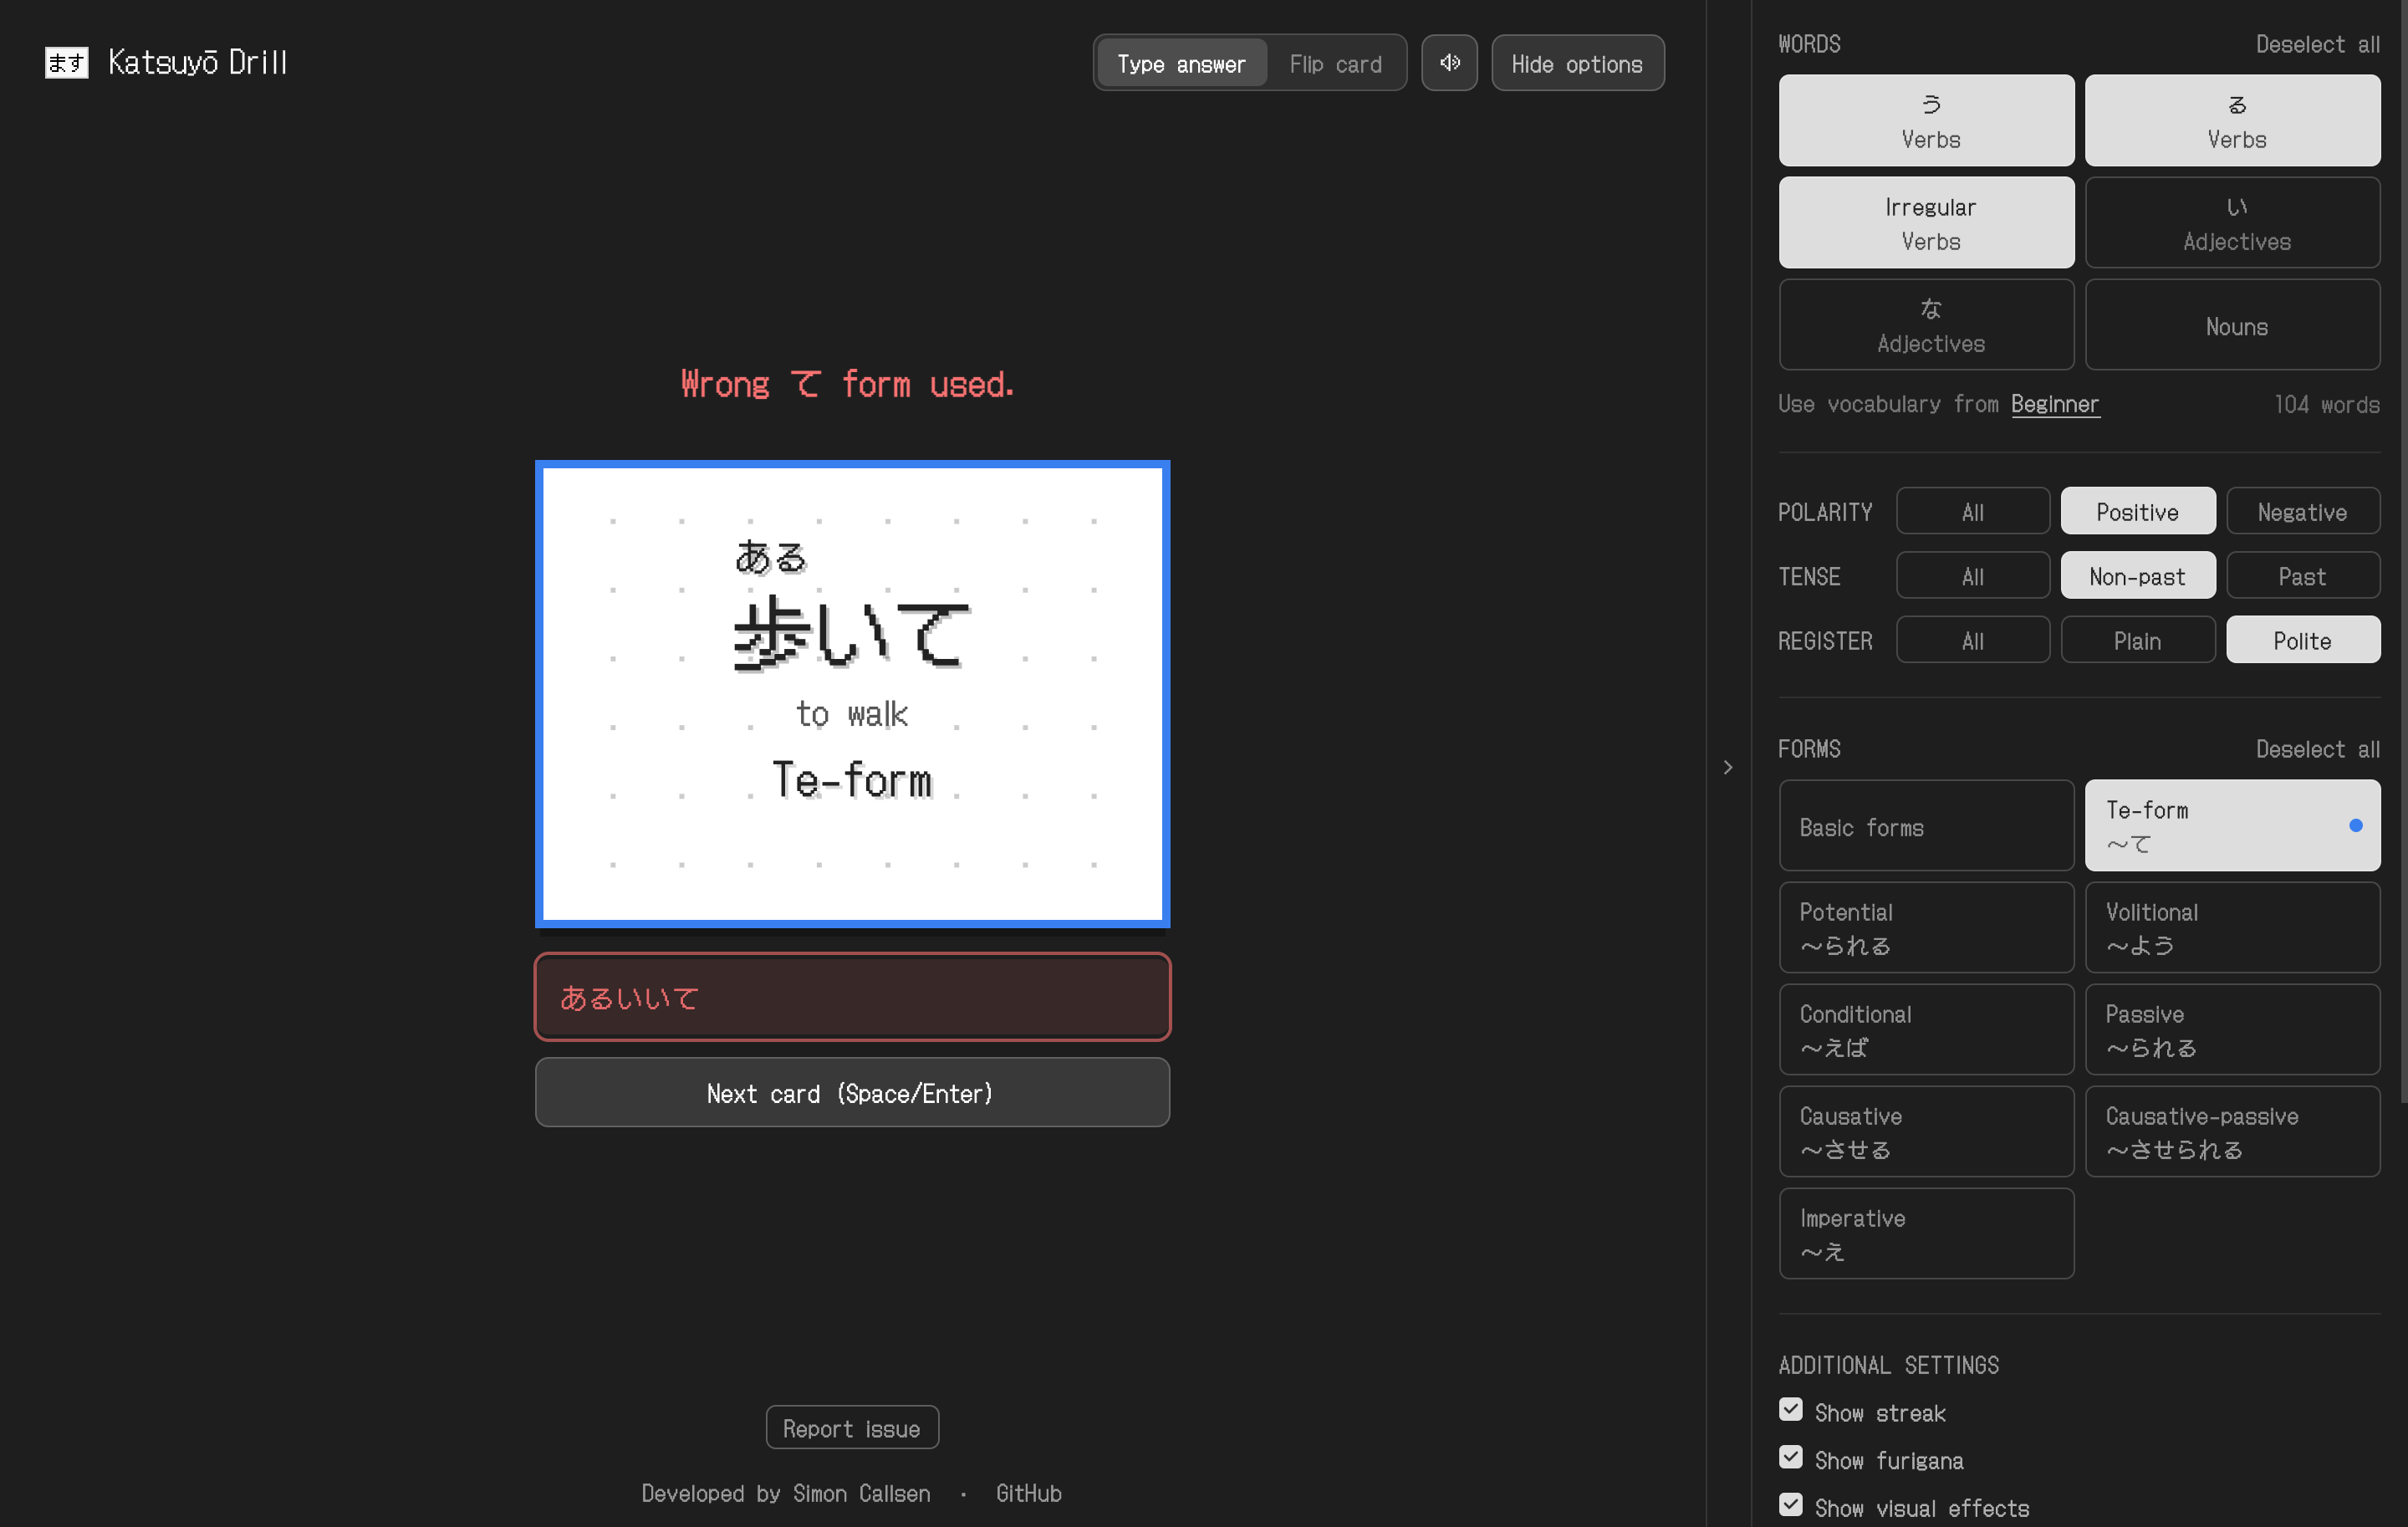Enable the い Adjectives word category
2408x1527 pixels.
click(x=2232, y=223)
